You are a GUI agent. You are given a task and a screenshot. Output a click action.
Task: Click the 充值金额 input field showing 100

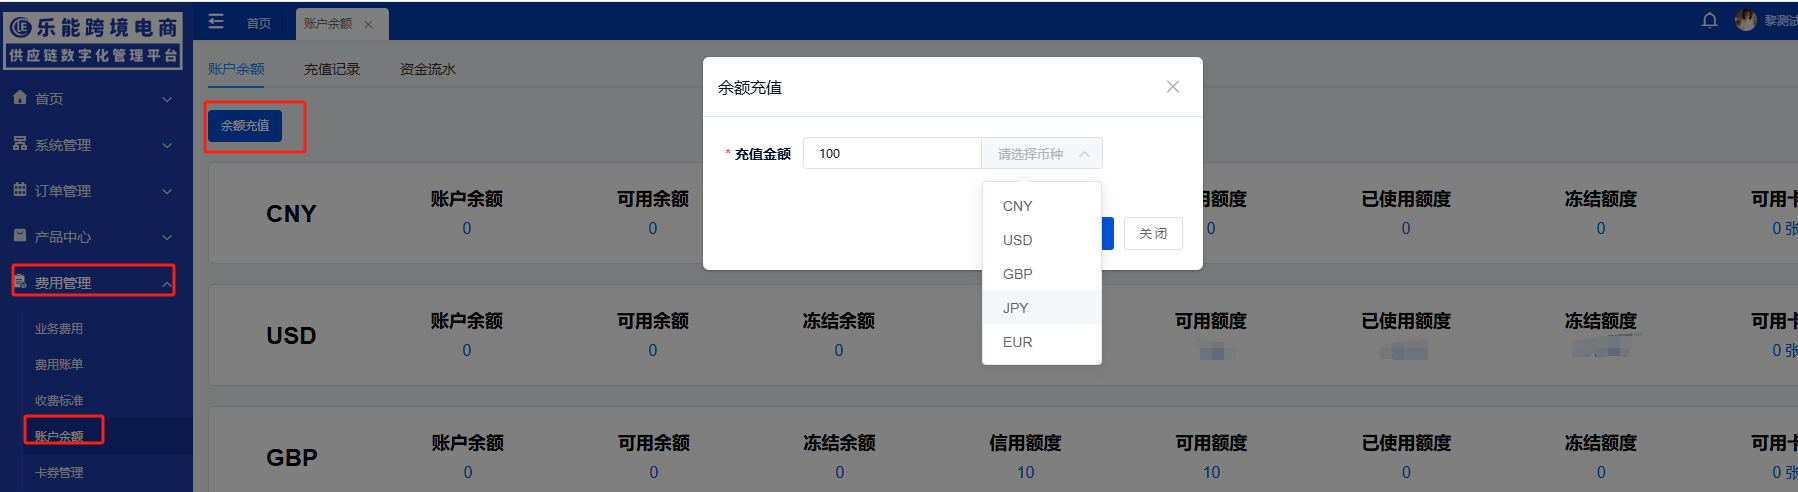(892, 153)
